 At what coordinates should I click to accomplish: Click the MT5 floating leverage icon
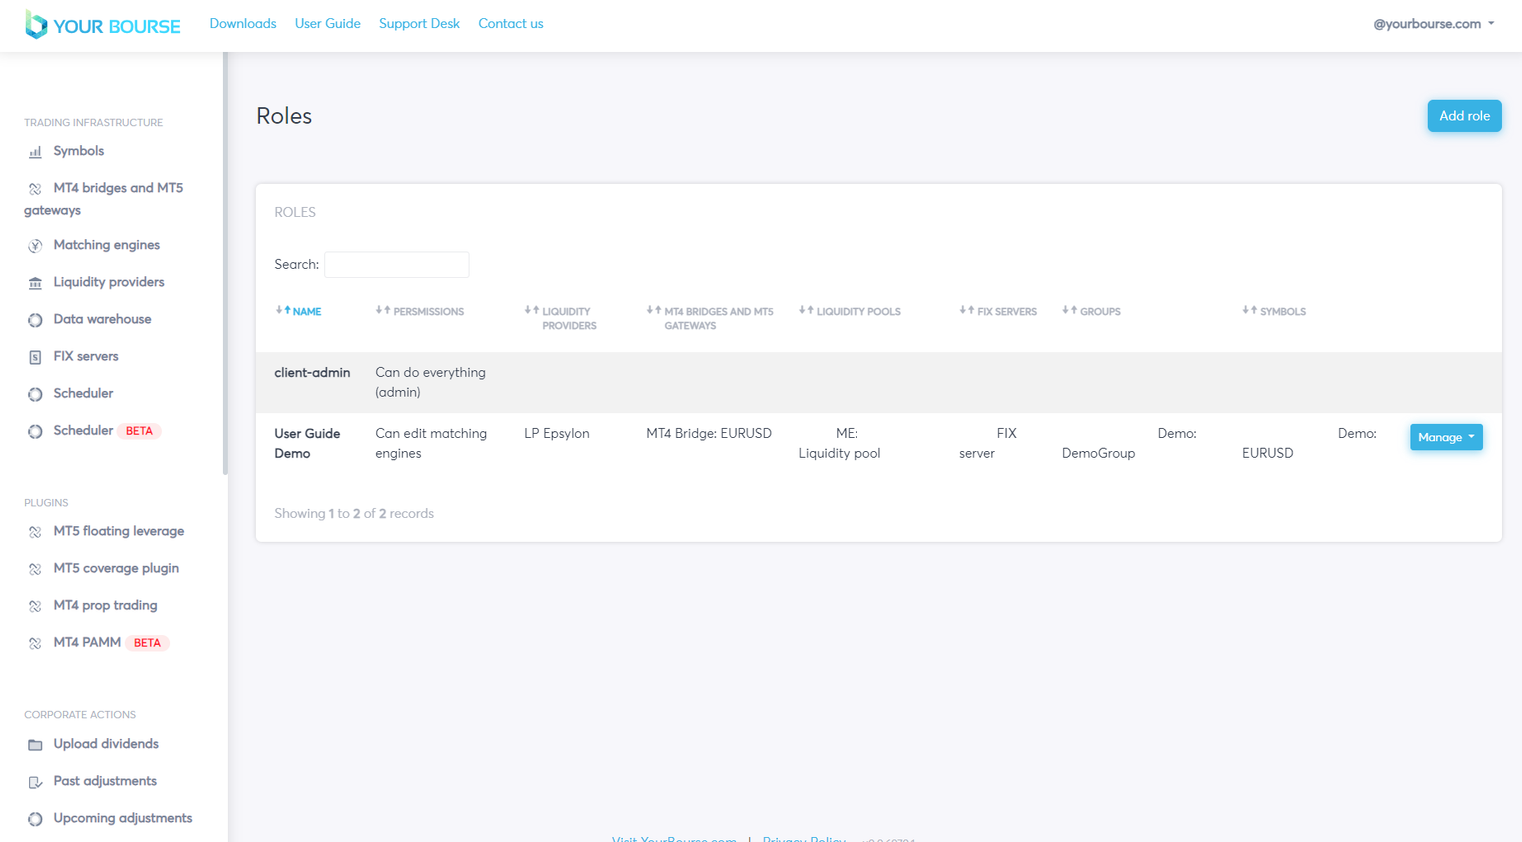click(x=35, y=532)
